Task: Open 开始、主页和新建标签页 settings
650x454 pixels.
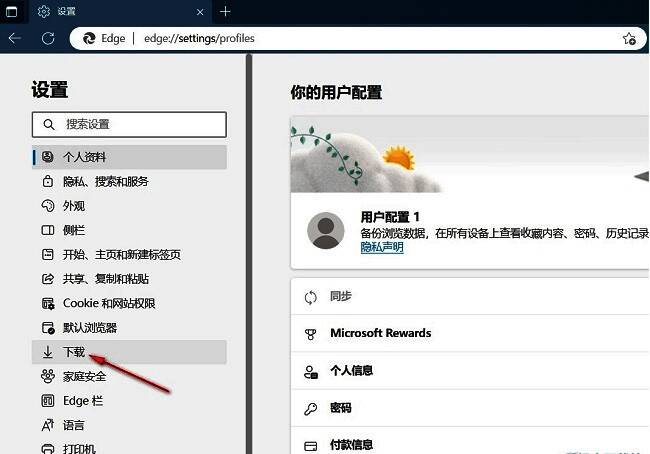Action: click(x=121, y=254)
